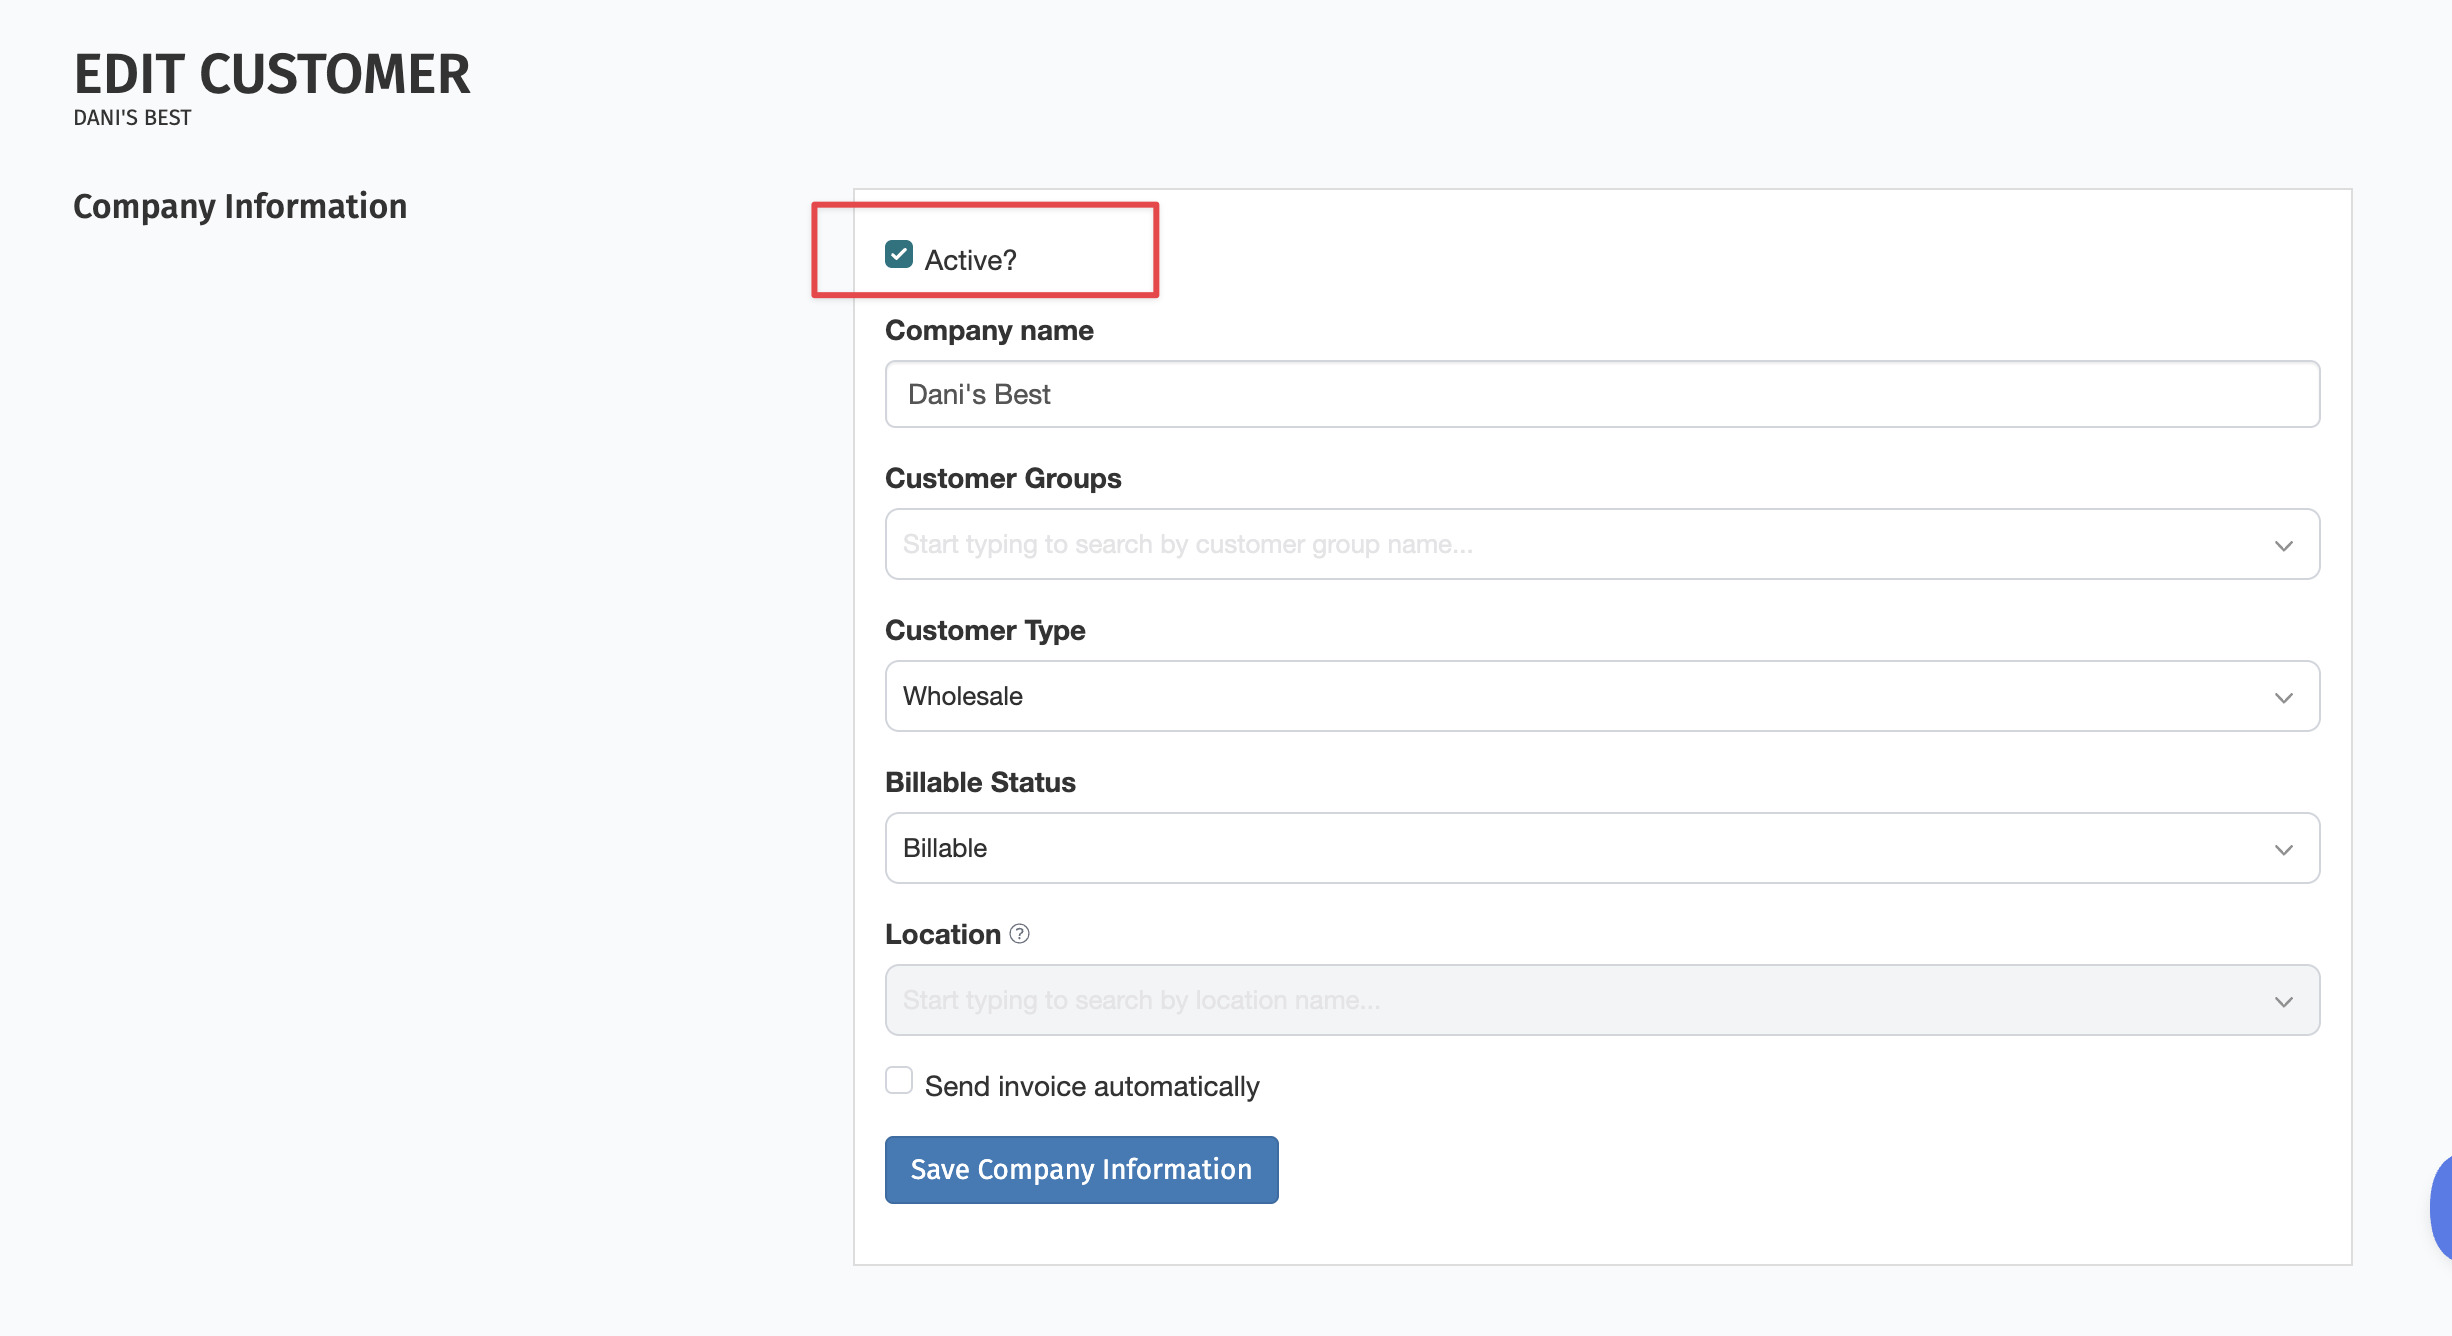The width and height of the screenshot is (2452, 1336).
Task: Click the Billable status value
Action: 945,849
